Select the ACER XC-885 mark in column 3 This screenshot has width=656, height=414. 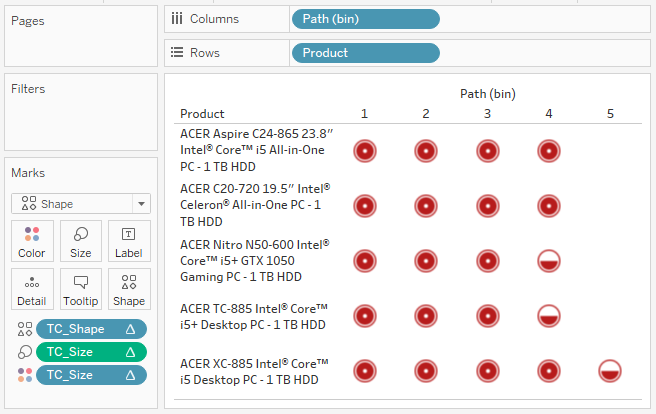(x=488, y=371)
